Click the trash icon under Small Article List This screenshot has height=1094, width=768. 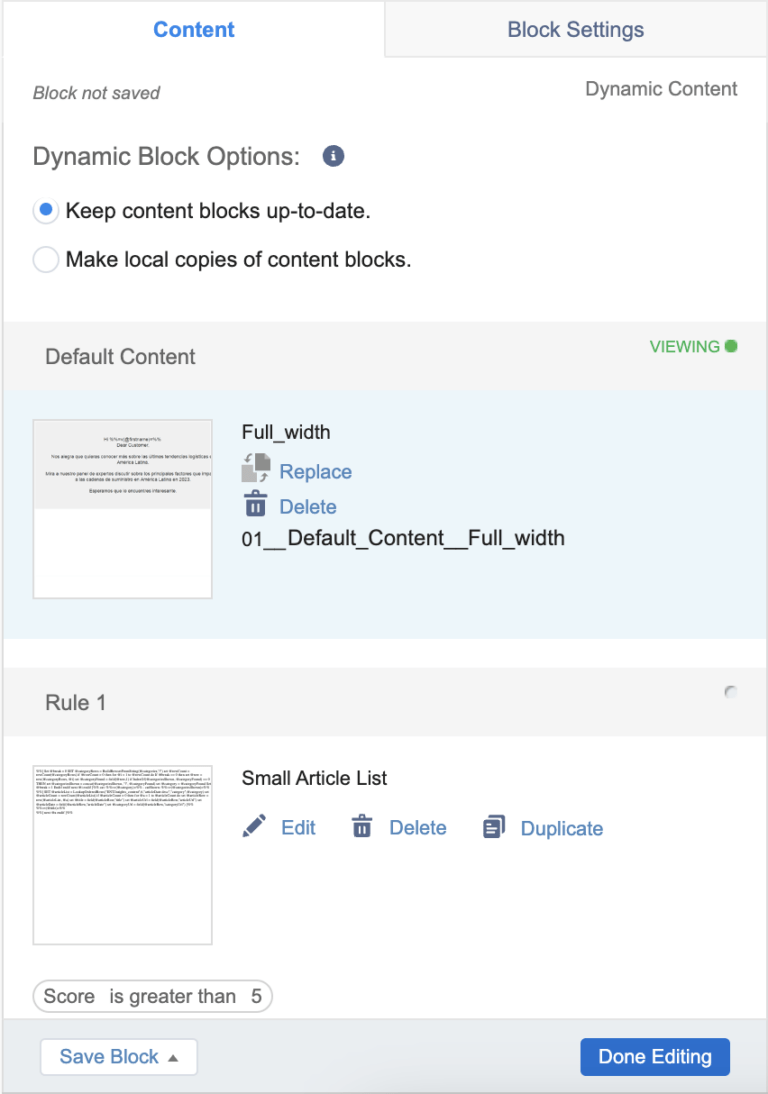(361, 827)
